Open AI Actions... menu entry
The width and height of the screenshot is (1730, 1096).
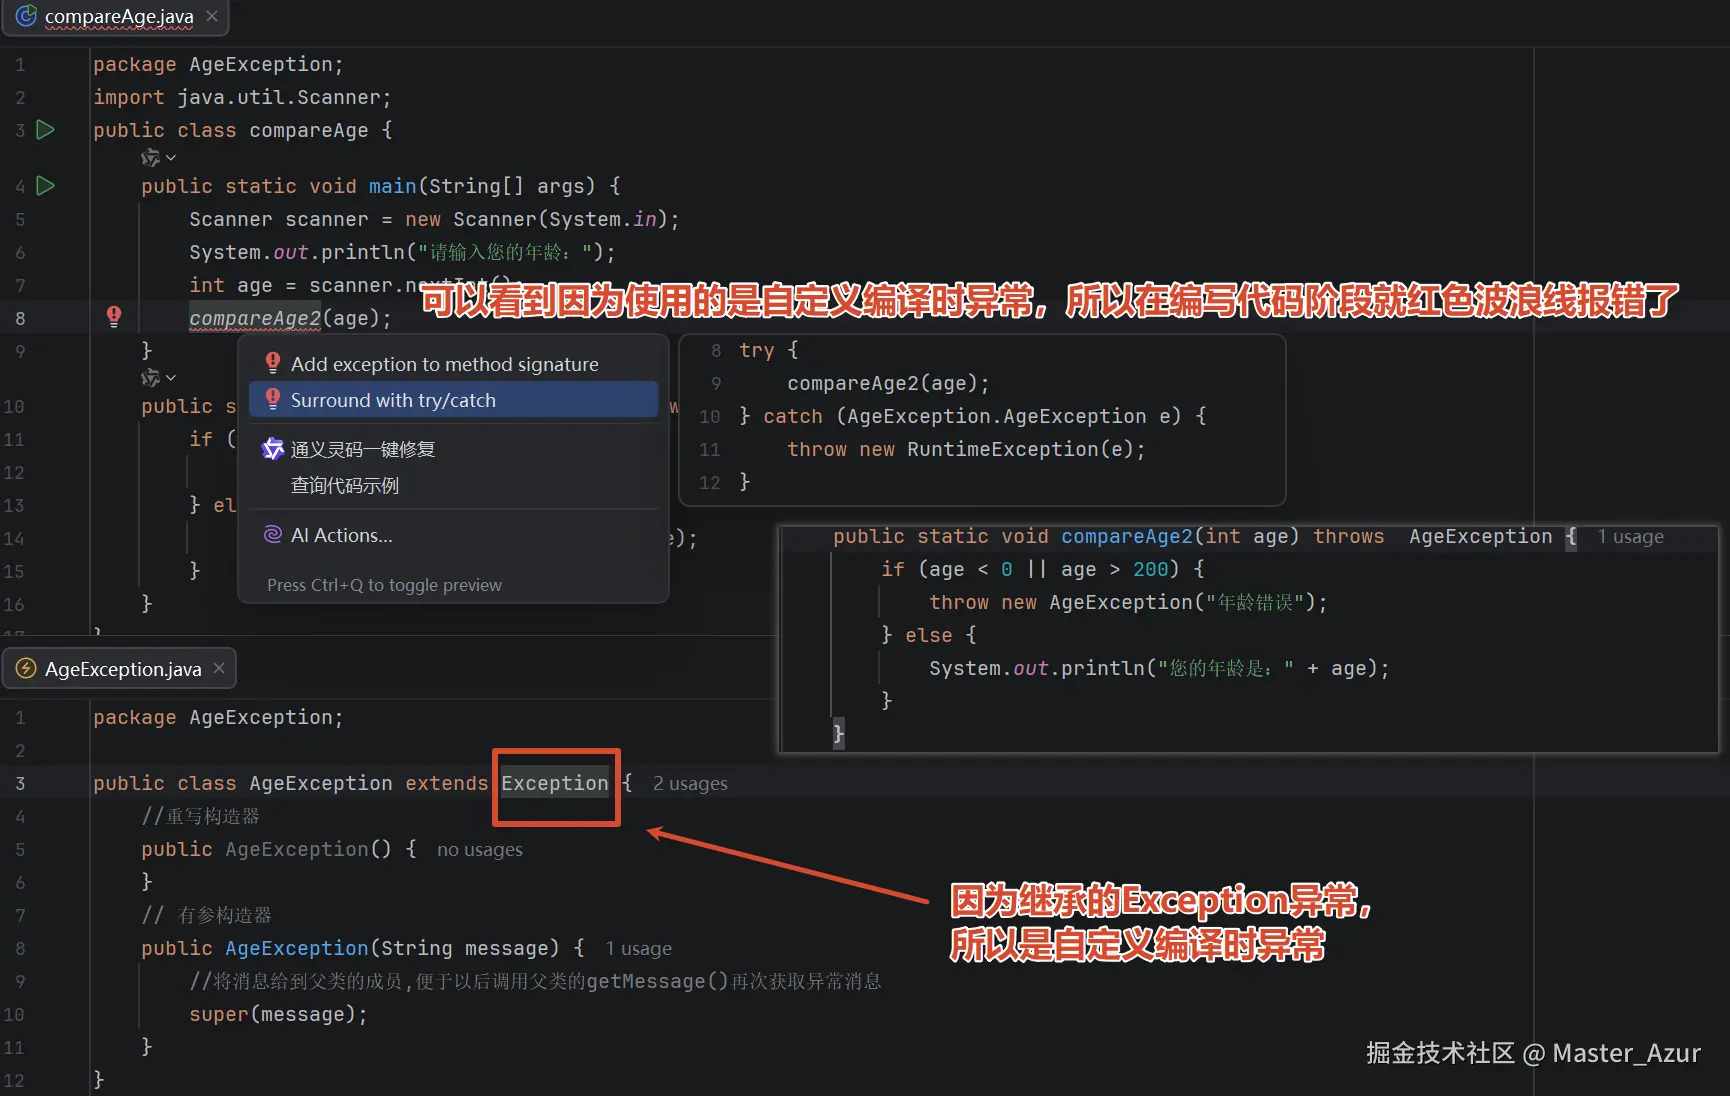pos(454,535)
